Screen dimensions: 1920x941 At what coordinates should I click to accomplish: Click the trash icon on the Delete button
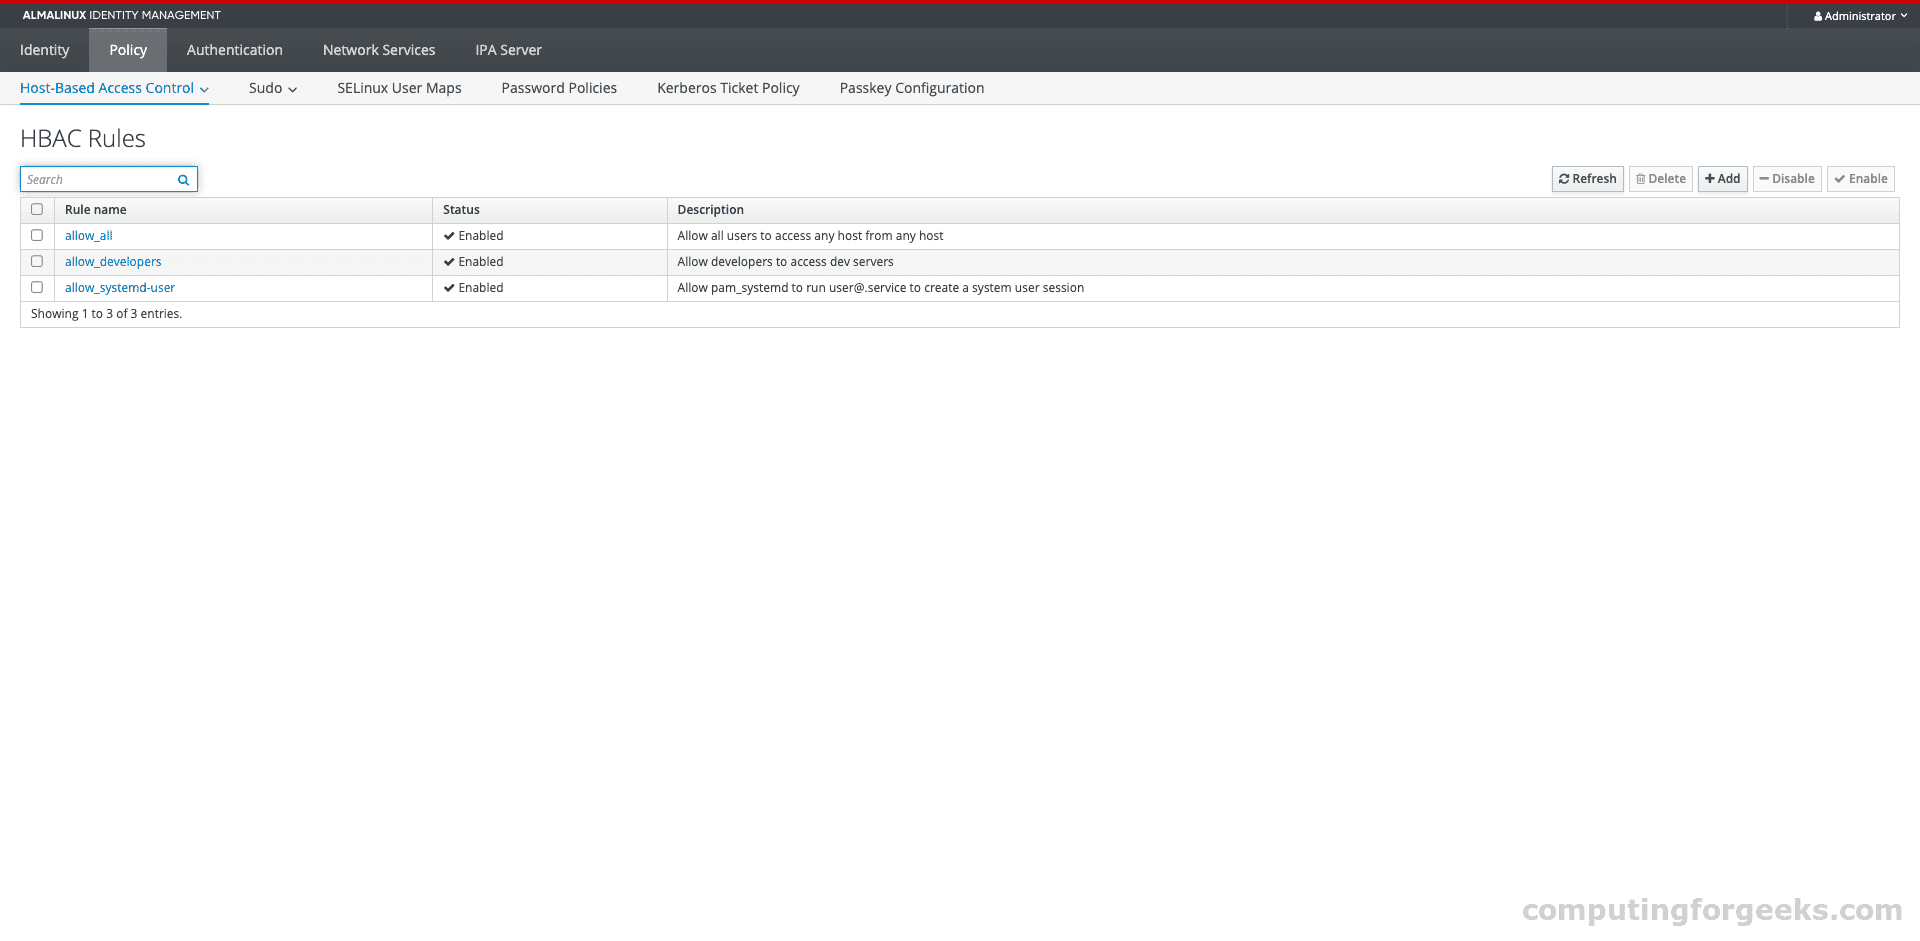tap(1640, 178)
